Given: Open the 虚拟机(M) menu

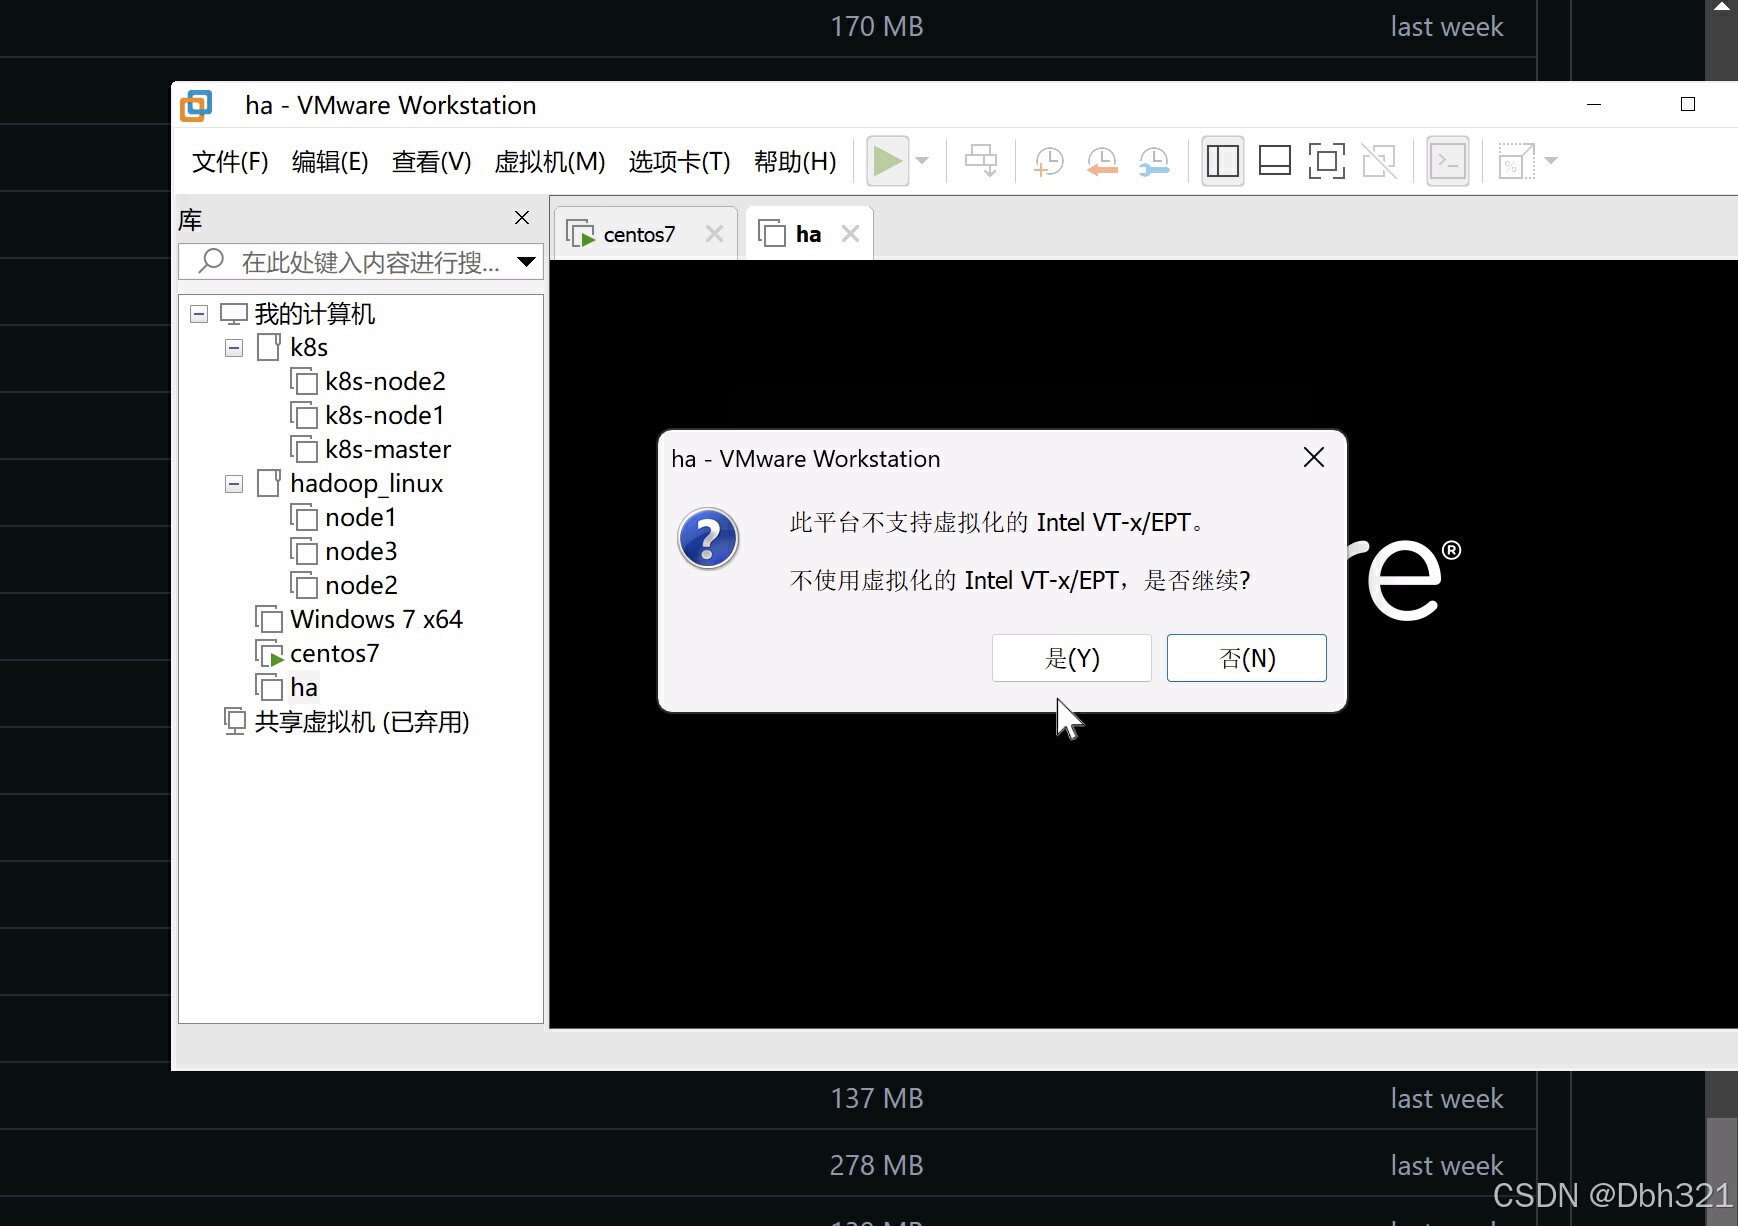Looking at the screenshot, I should click(x=550, y=161).
